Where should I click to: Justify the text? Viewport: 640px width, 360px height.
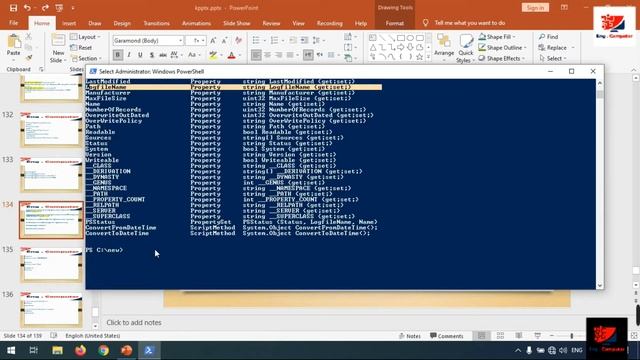[290, 55]
